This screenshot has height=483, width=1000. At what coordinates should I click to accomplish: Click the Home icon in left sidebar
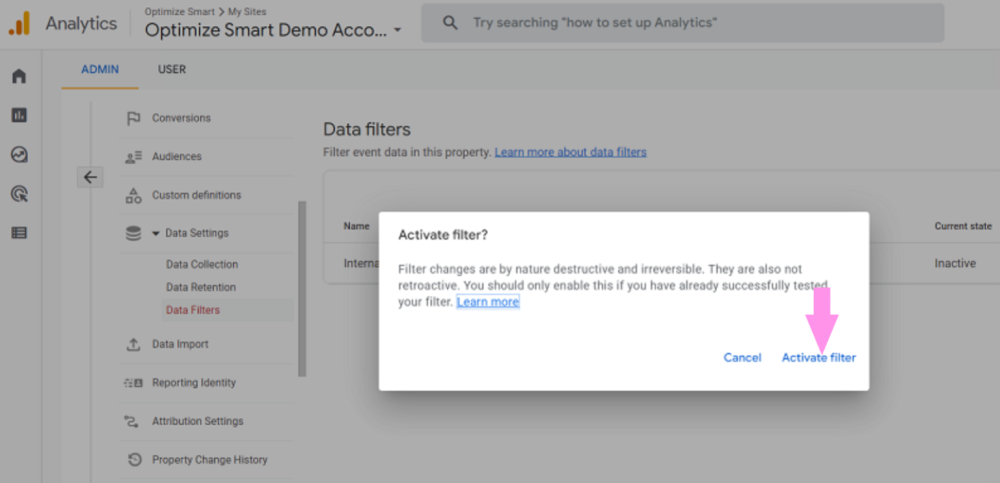[x=19, y=77]
